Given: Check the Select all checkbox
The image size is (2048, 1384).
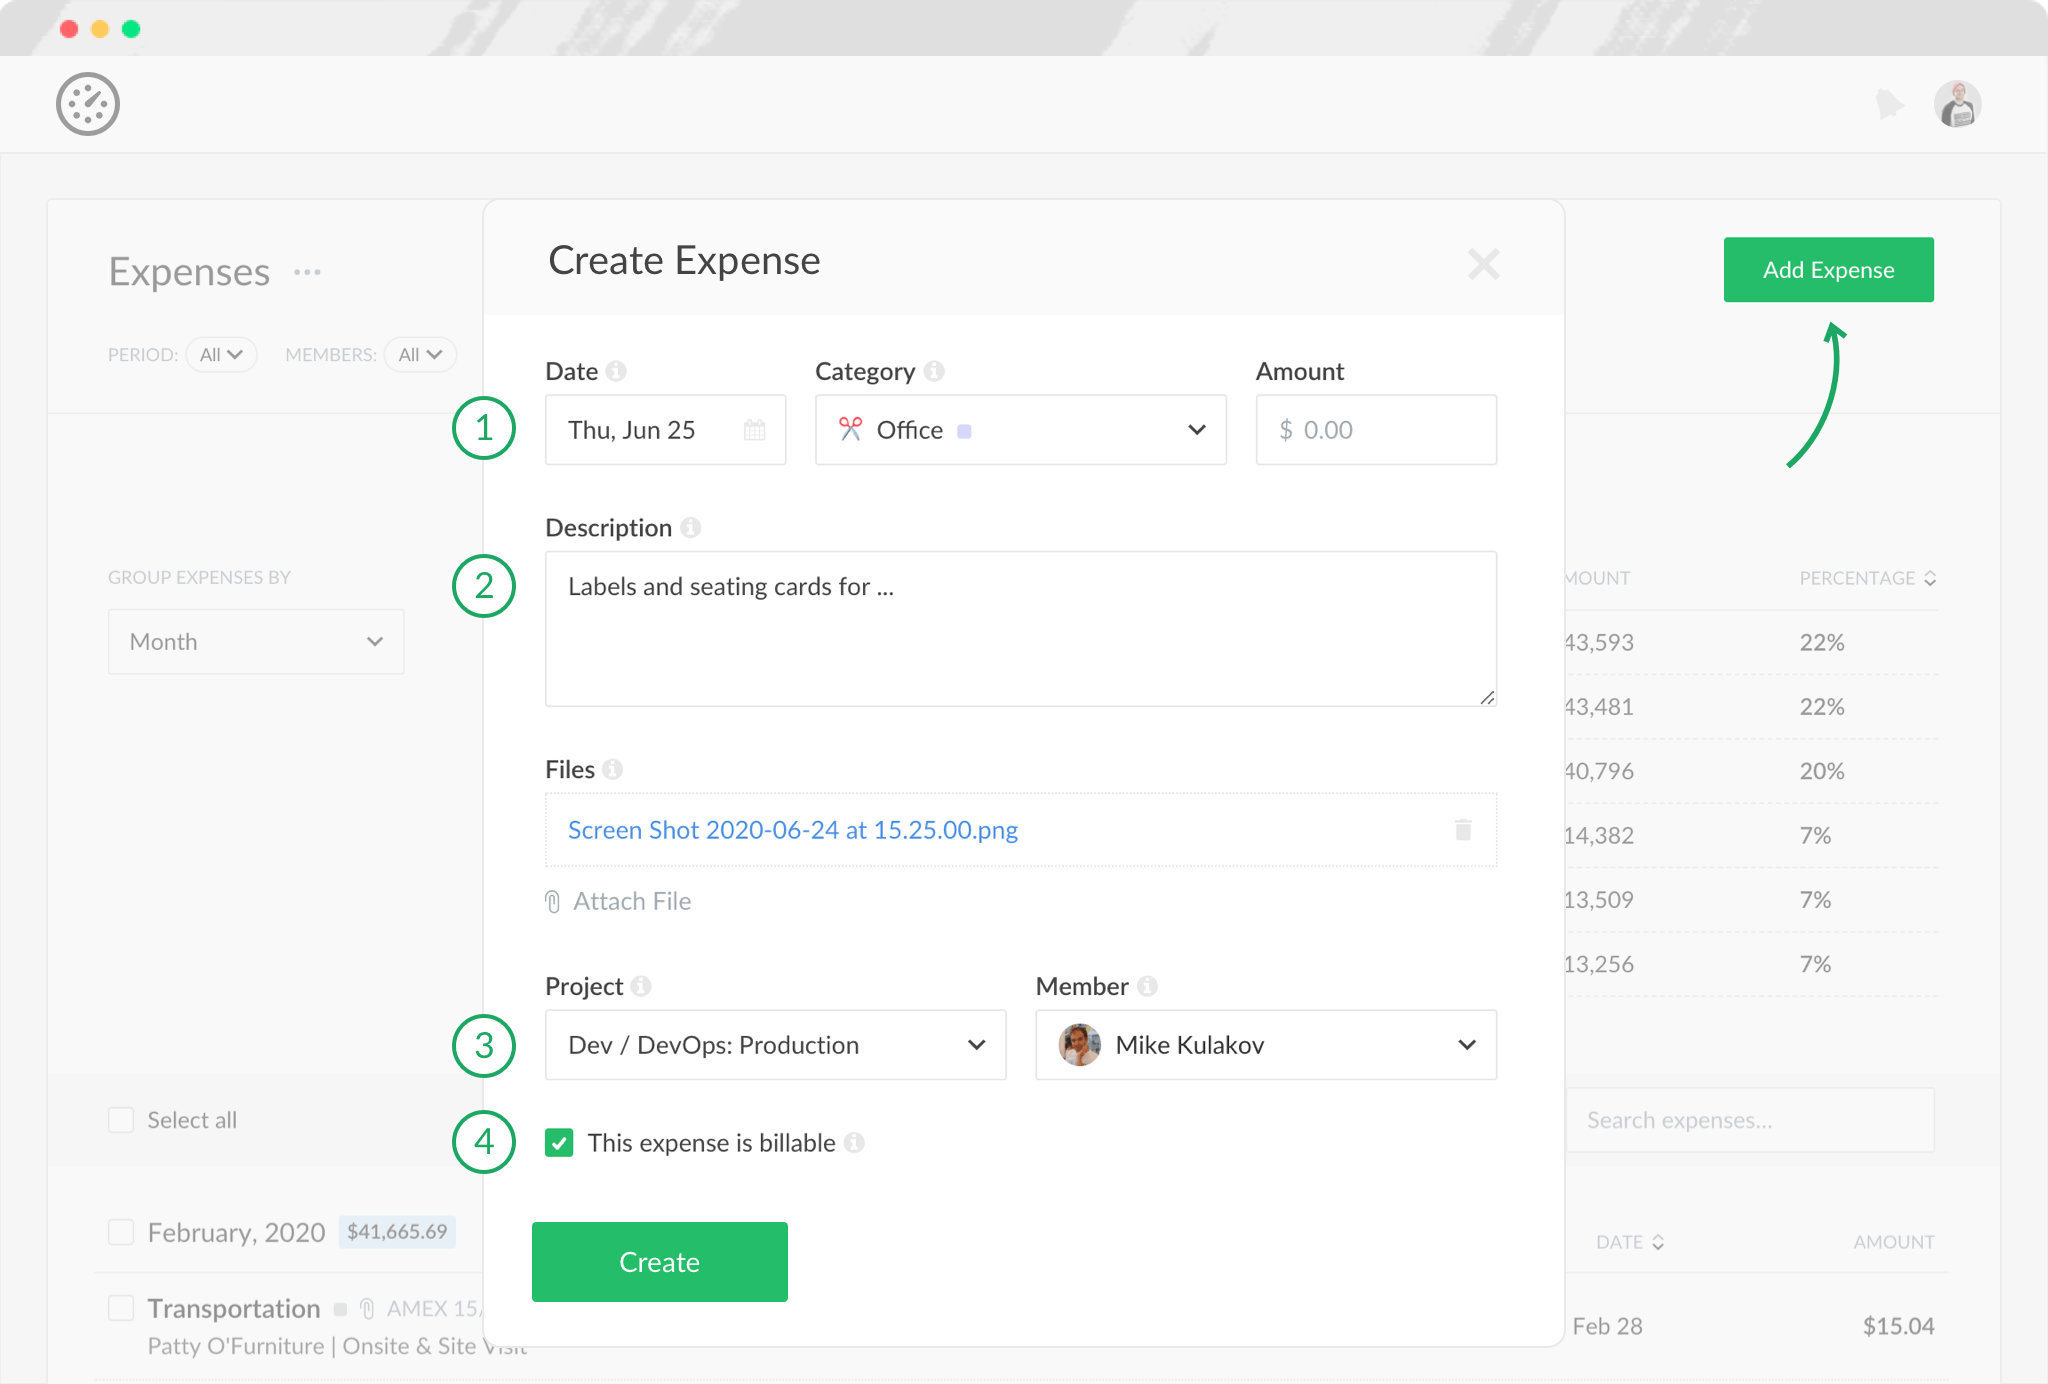Looking at the screenshot, I should click(121, 1120).
